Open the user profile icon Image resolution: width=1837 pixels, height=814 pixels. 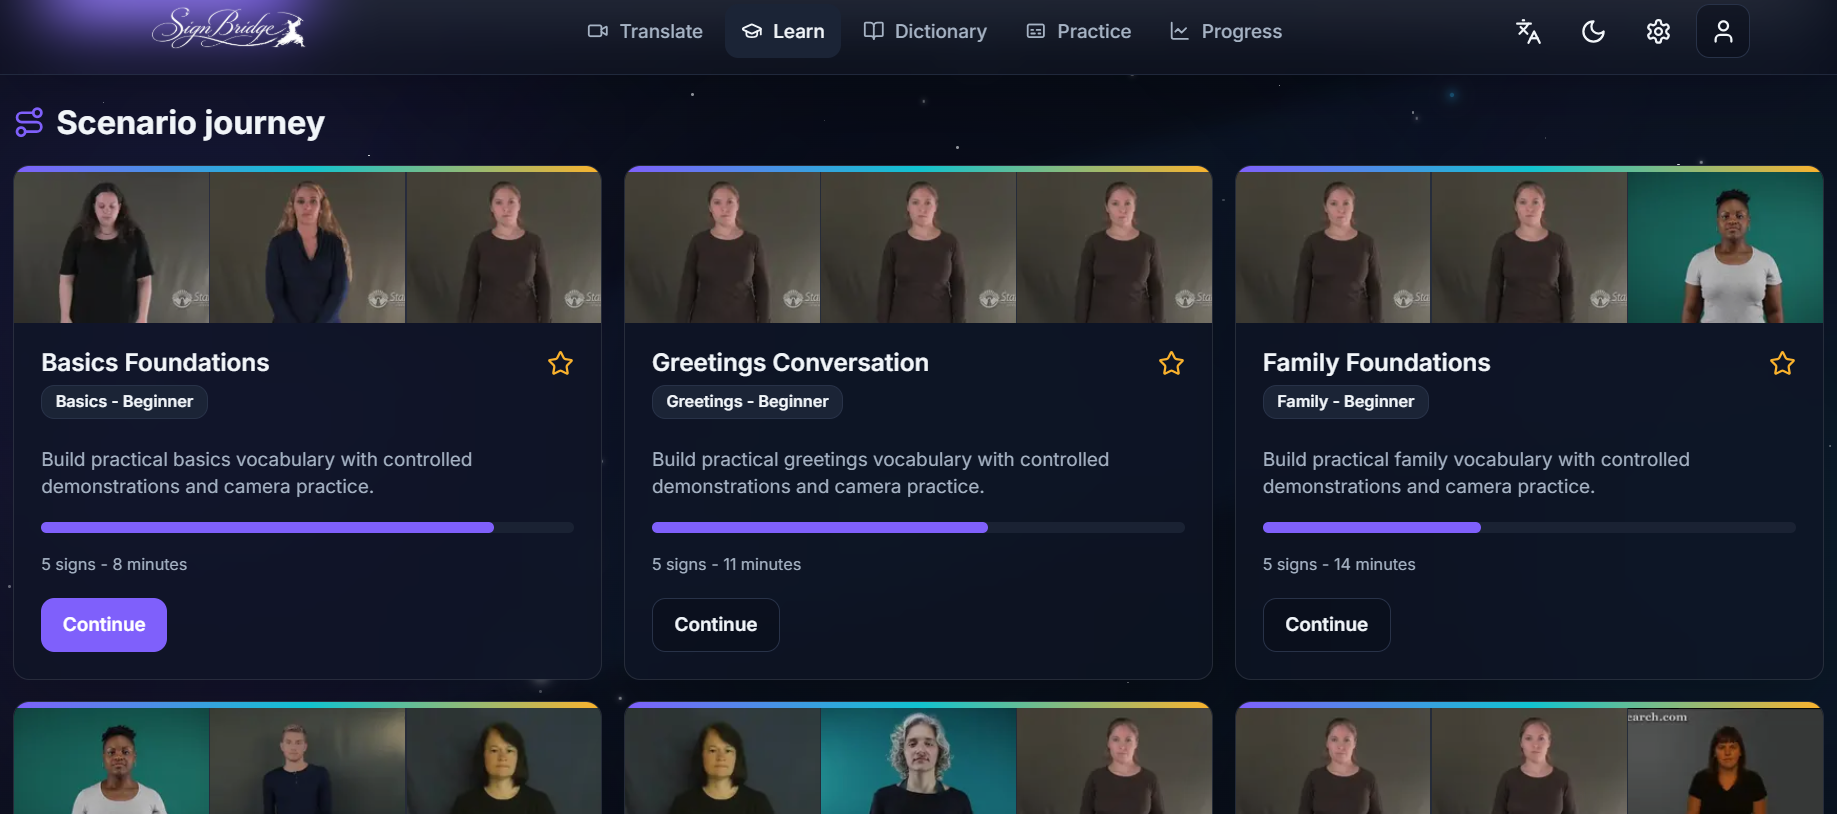click(1723, 32)
